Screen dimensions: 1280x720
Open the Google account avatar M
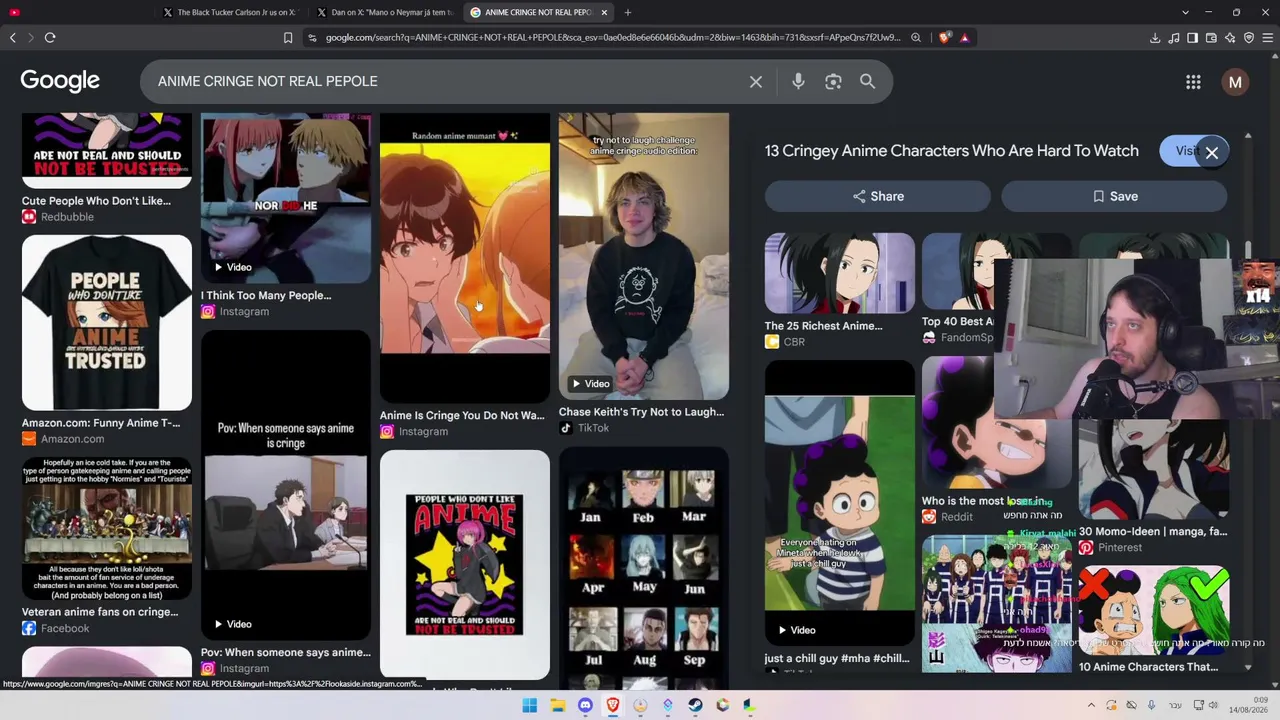(x=1235, y=82)
